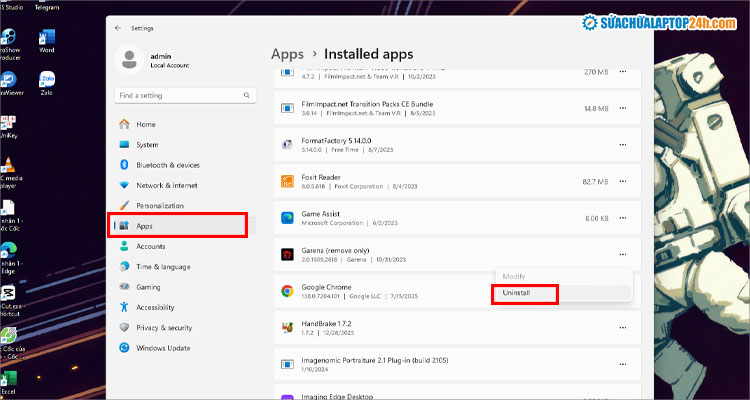Click the Apps breadcrumb link
750x400 pixels.
288,54
